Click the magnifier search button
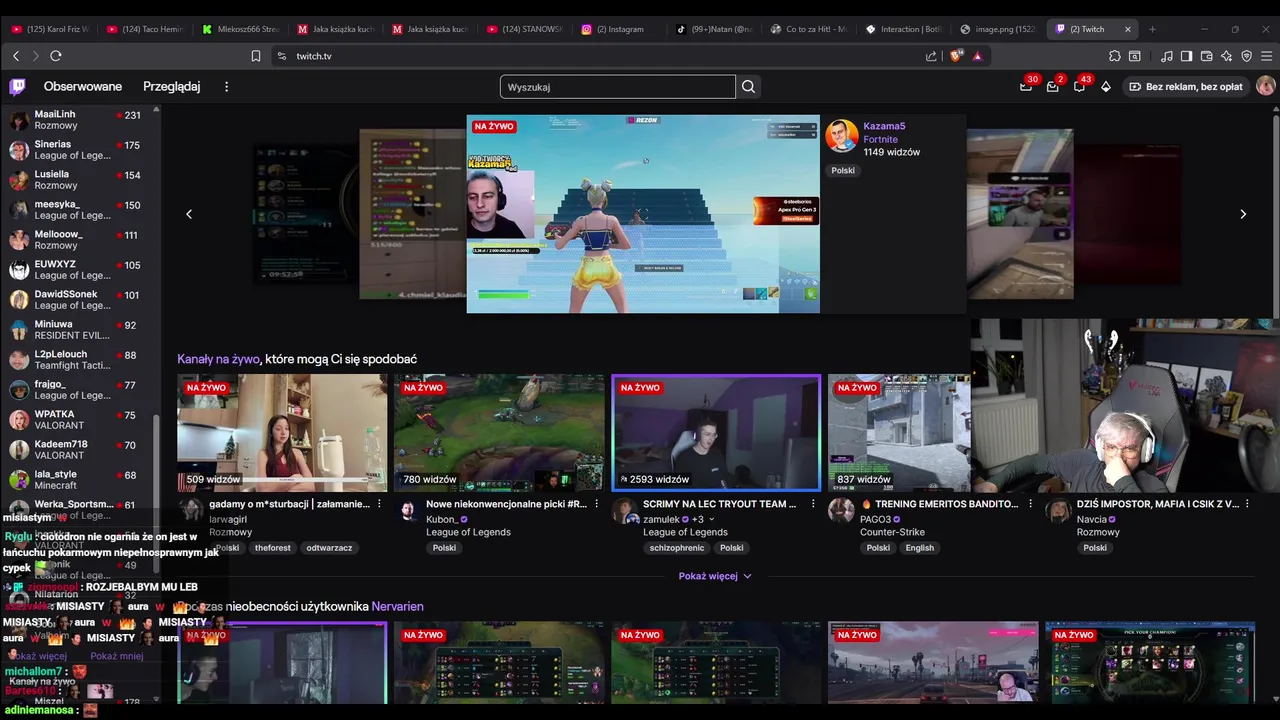Screen dimensions: 1280x720 point(748,87)
